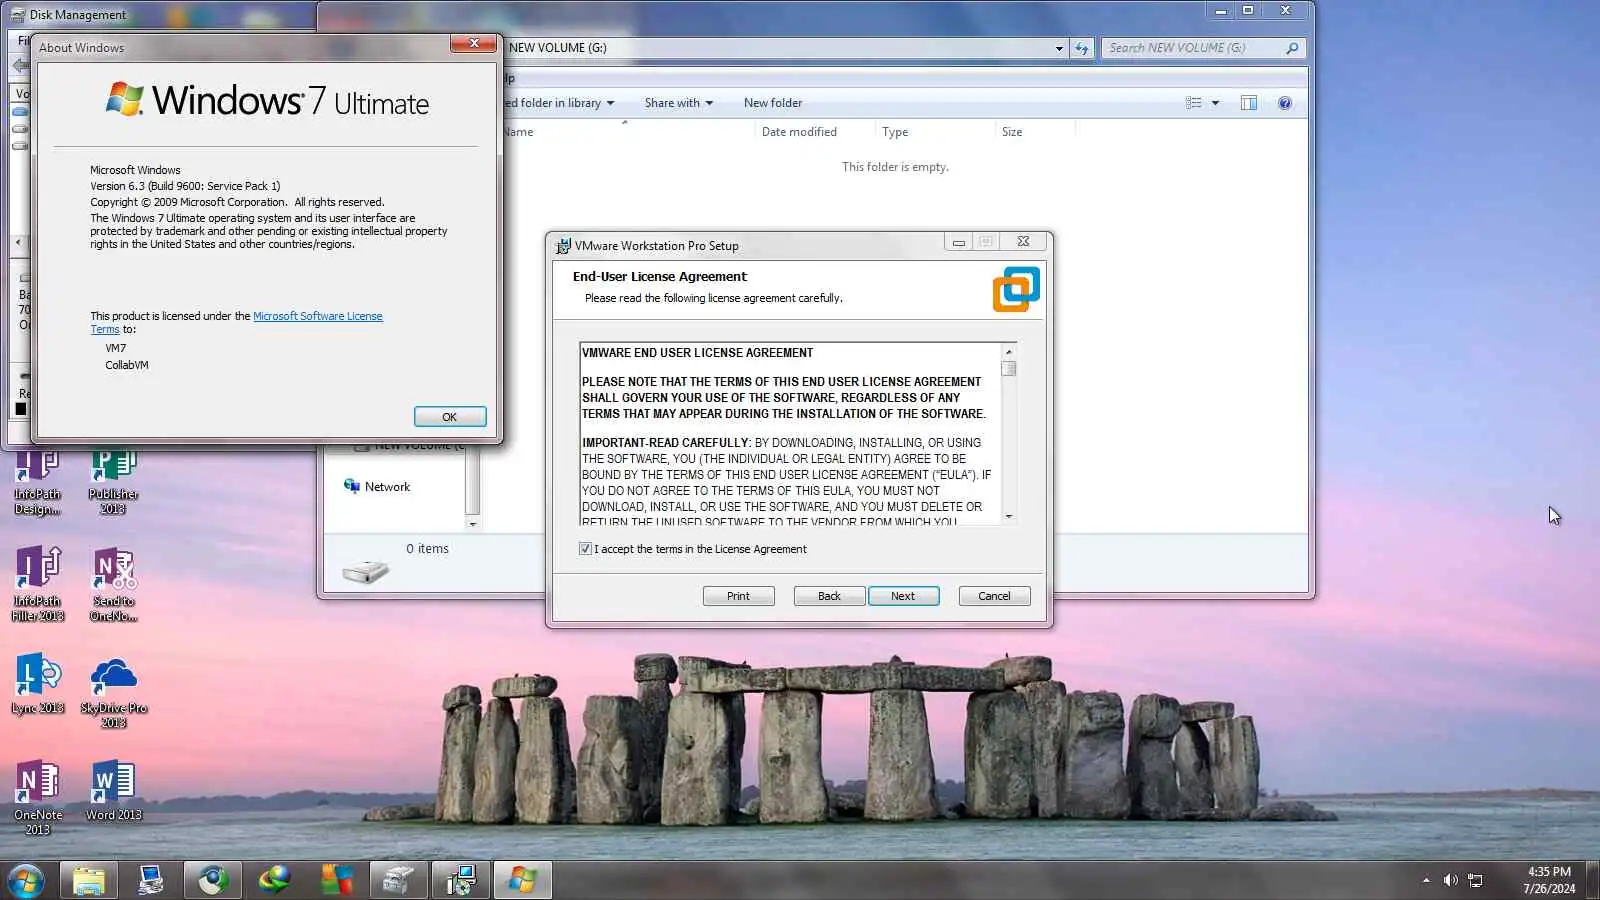The image size is (1600, 900).
Task: Expand the Explorer address bar history dropdown
Action: pos(1059,48)
